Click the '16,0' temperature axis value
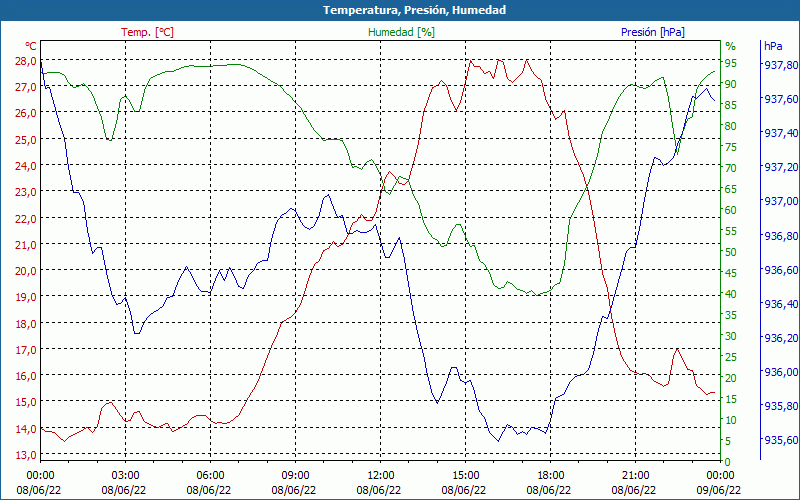The image size is (800, 500). click(27, 376)
